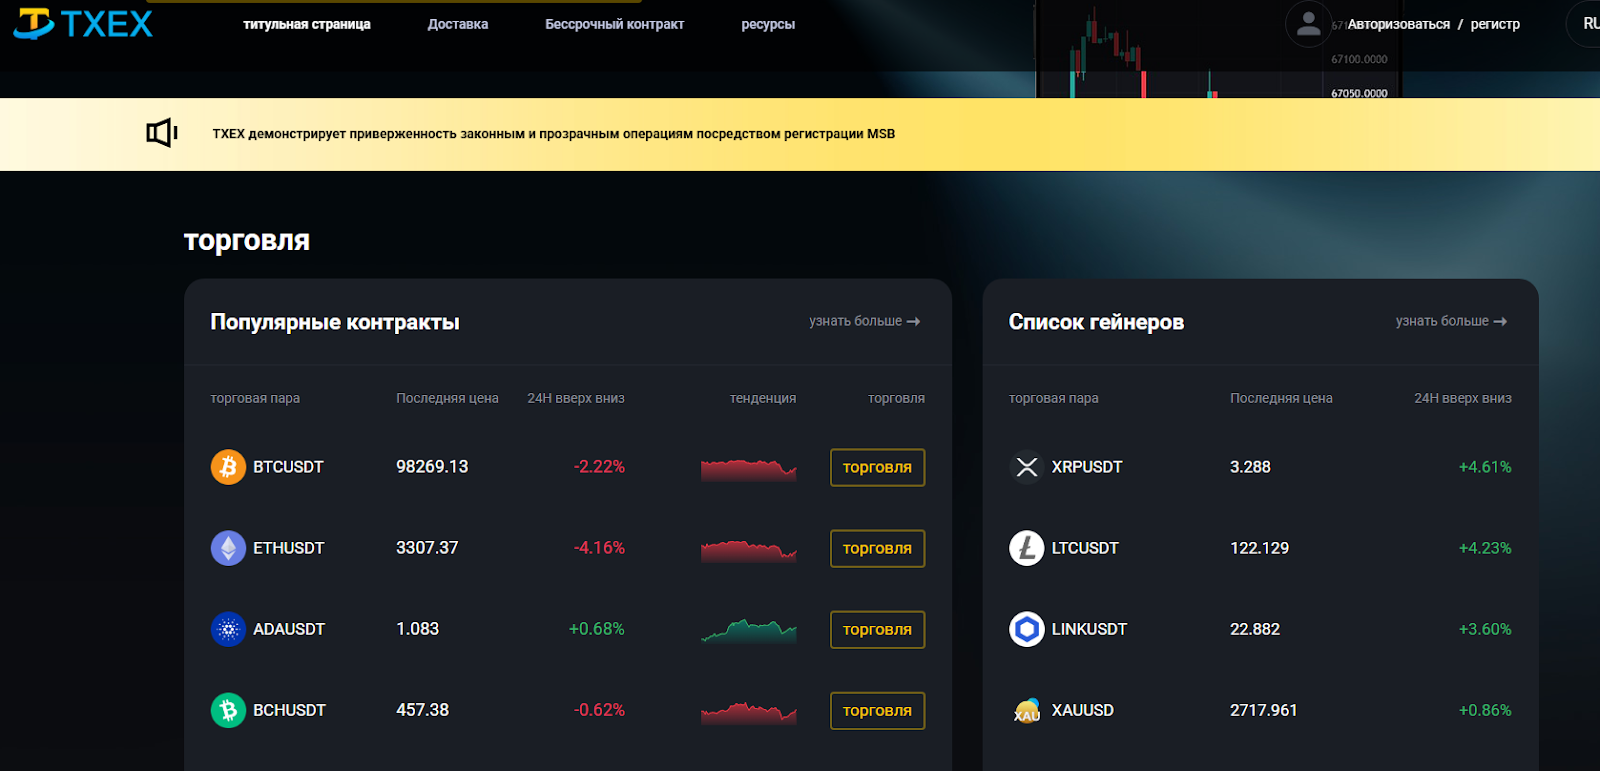The width and height of the screenshot is (1600, 771).
Task: Select the BCHUSDT pair name
Action: click(x=289, y=710)
